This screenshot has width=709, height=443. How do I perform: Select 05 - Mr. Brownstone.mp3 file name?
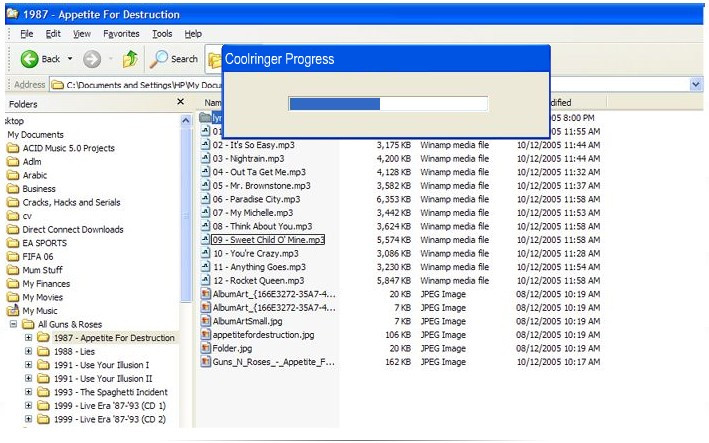[x=261, y=186]
